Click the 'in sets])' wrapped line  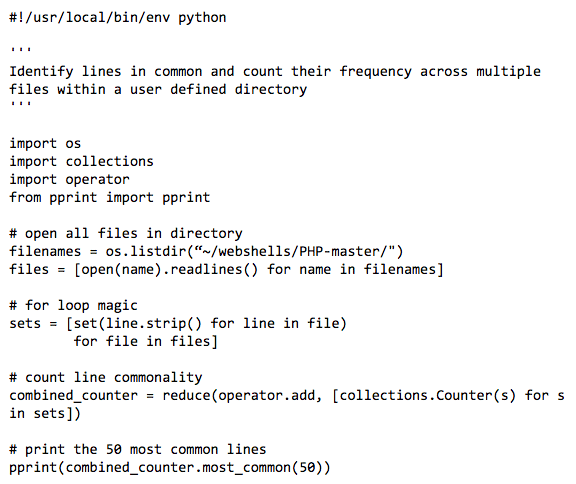(45, 413)
